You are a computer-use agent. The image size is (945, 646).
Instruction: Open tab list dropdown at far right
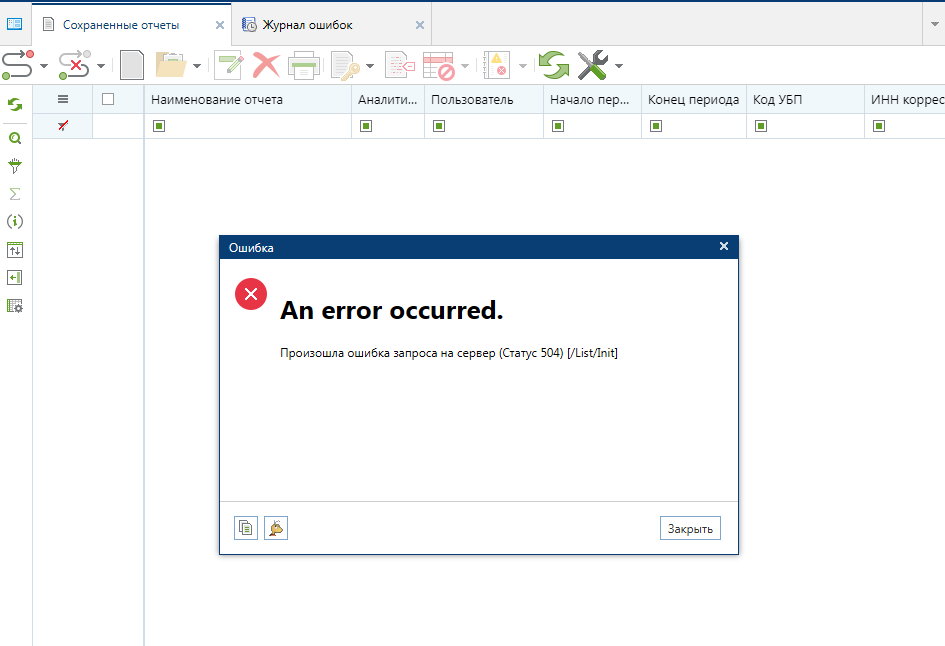[934, 24]
